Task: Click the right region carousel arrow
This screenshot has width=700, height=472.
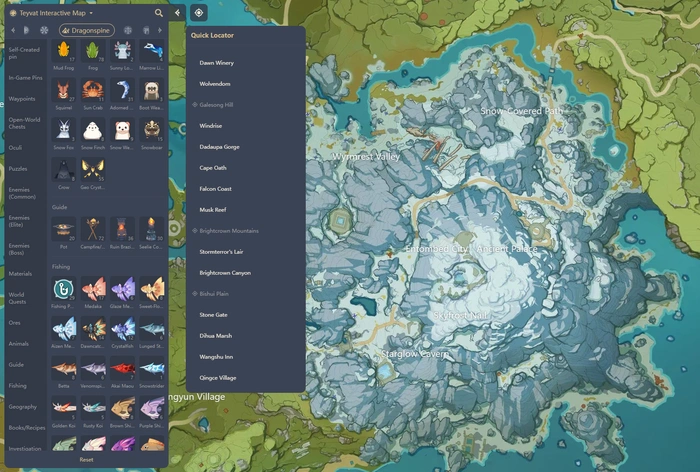Action: [160, 30]
